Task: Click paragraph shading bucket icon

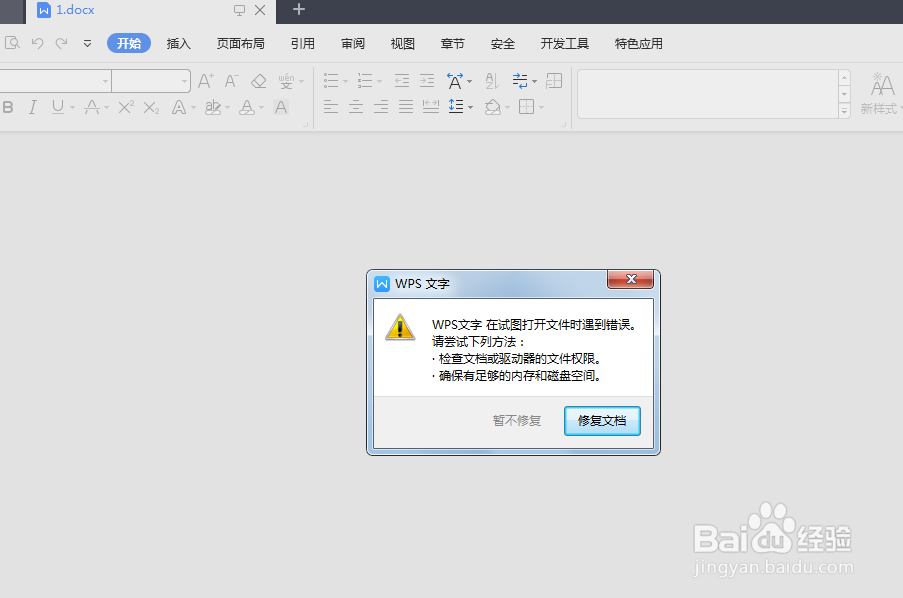Action: coord(492,107)
